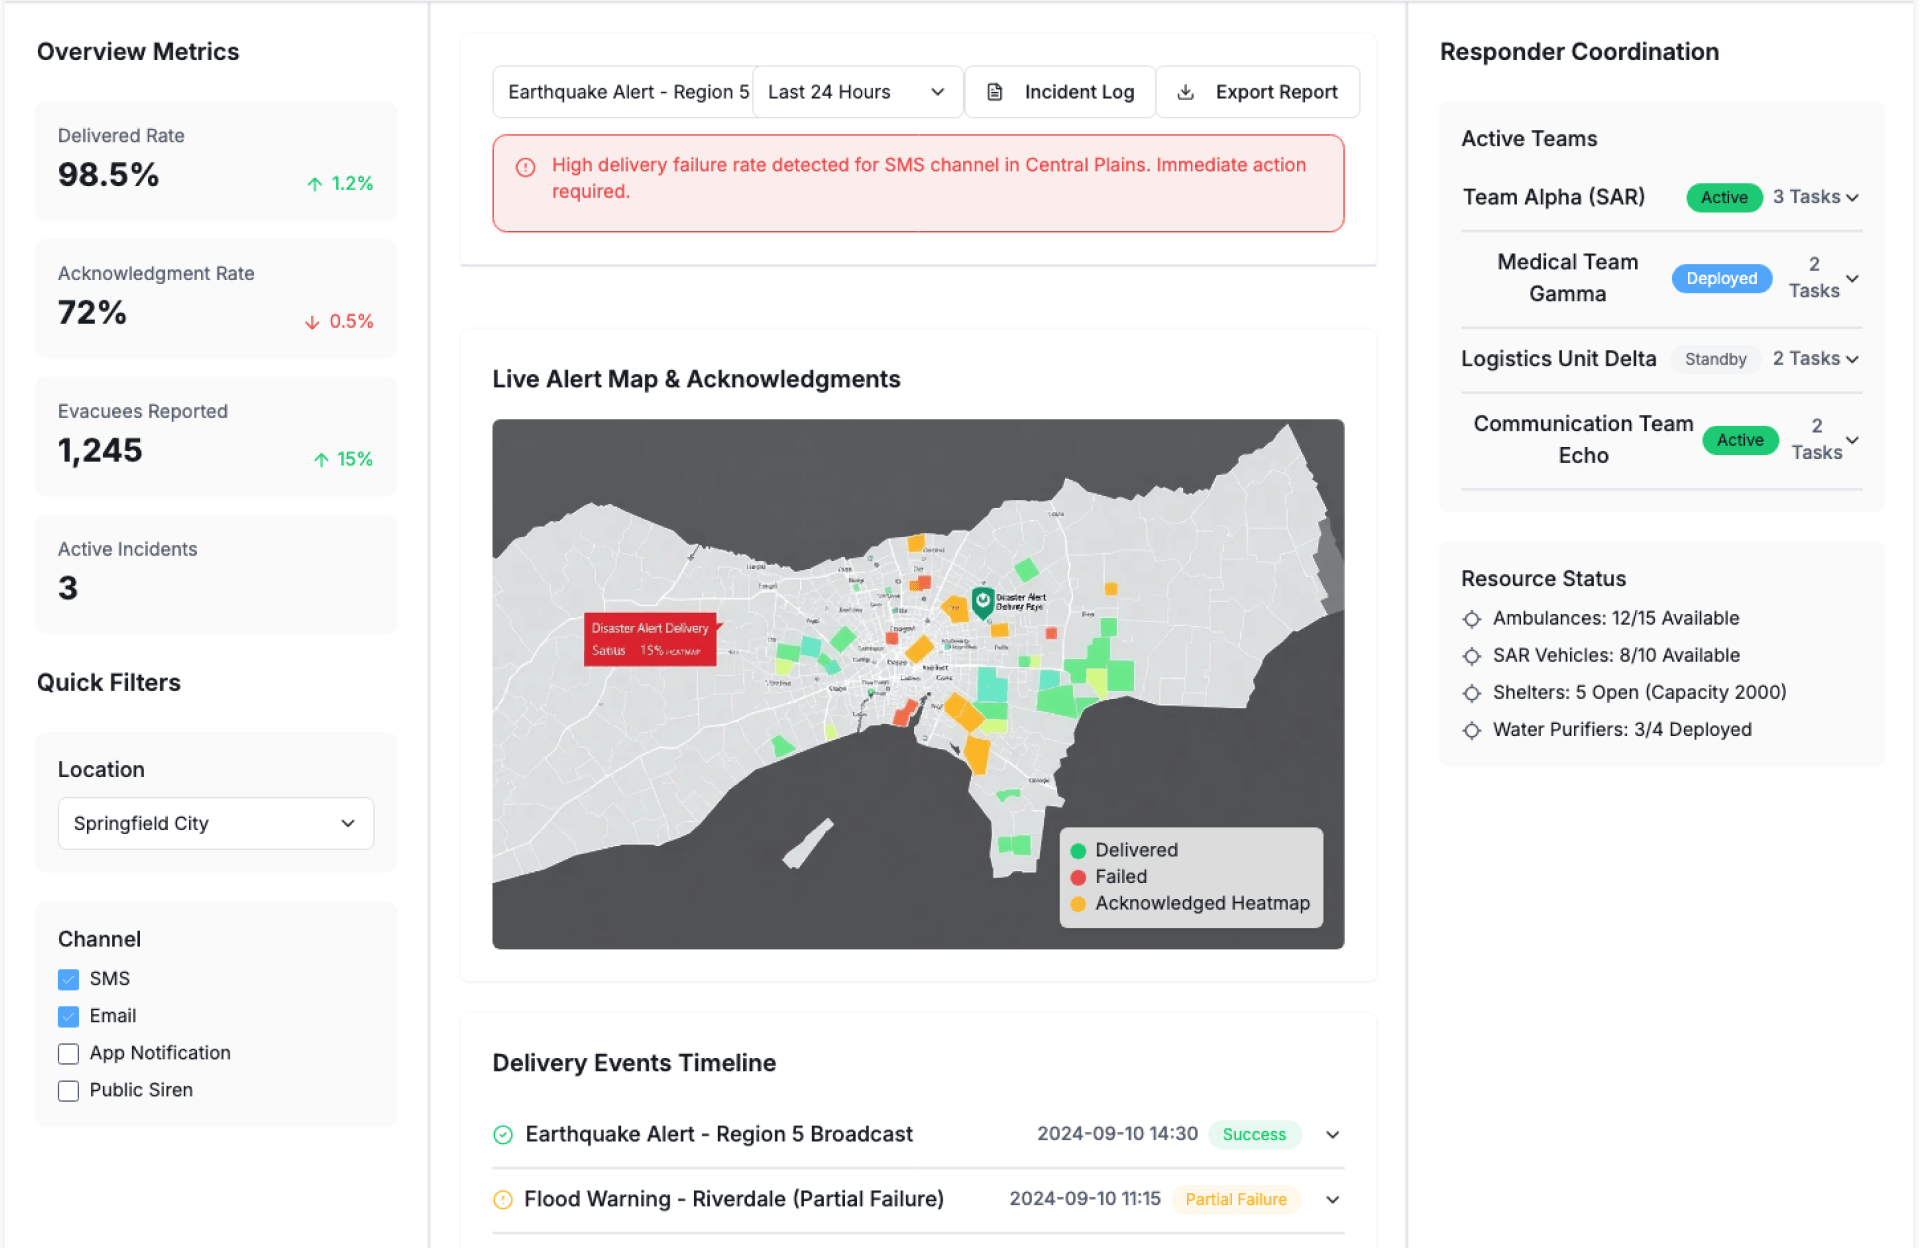Screen dimensions: 1920x1248
Task: Open the Last 24 Hours dropdown
Action: 856,92
